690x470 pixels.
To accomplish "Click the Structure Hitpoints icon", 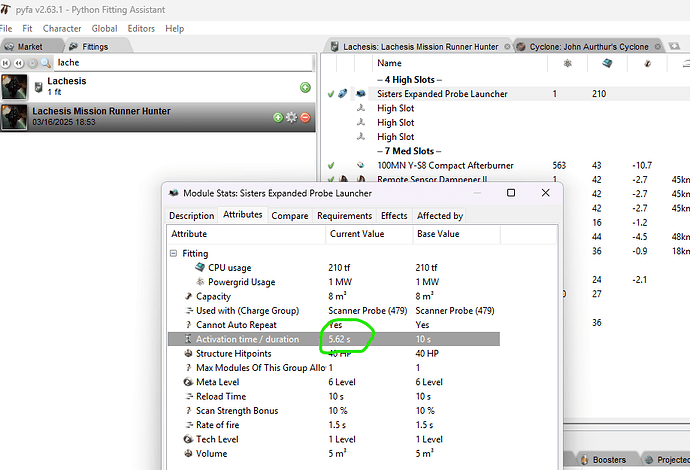I will pos(188,353).
